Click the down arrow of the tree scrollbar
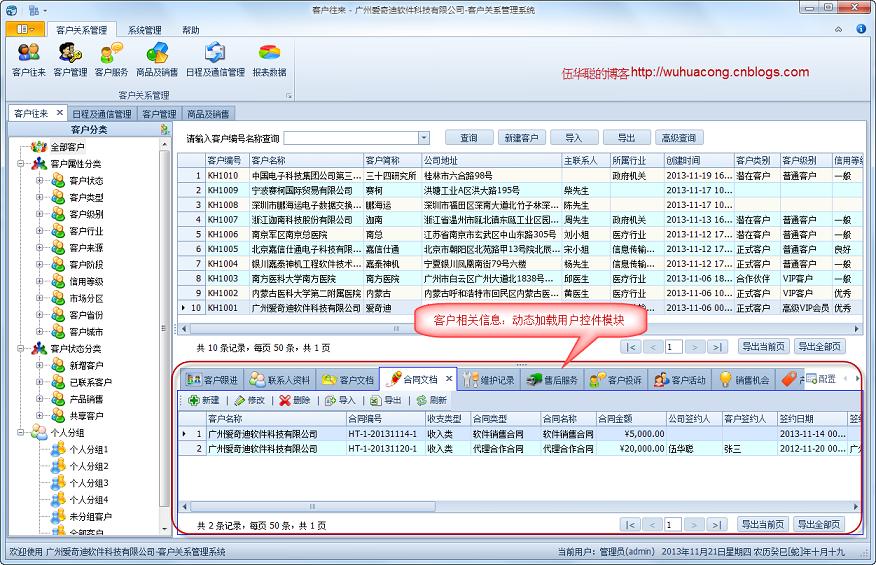 point(164,529)
